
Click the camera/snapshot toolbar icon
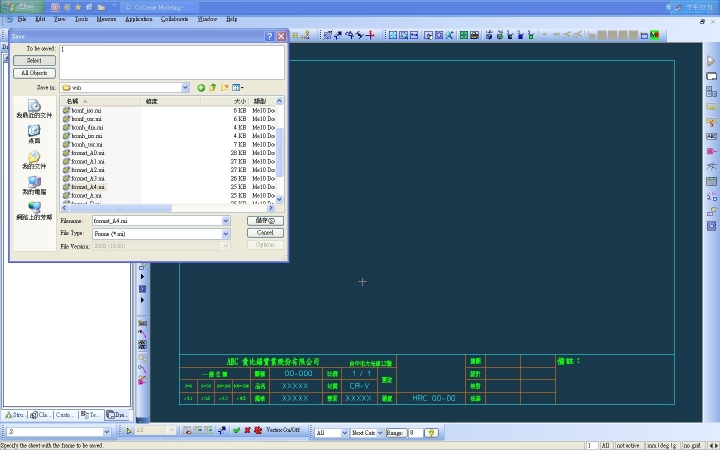[474, 35]
